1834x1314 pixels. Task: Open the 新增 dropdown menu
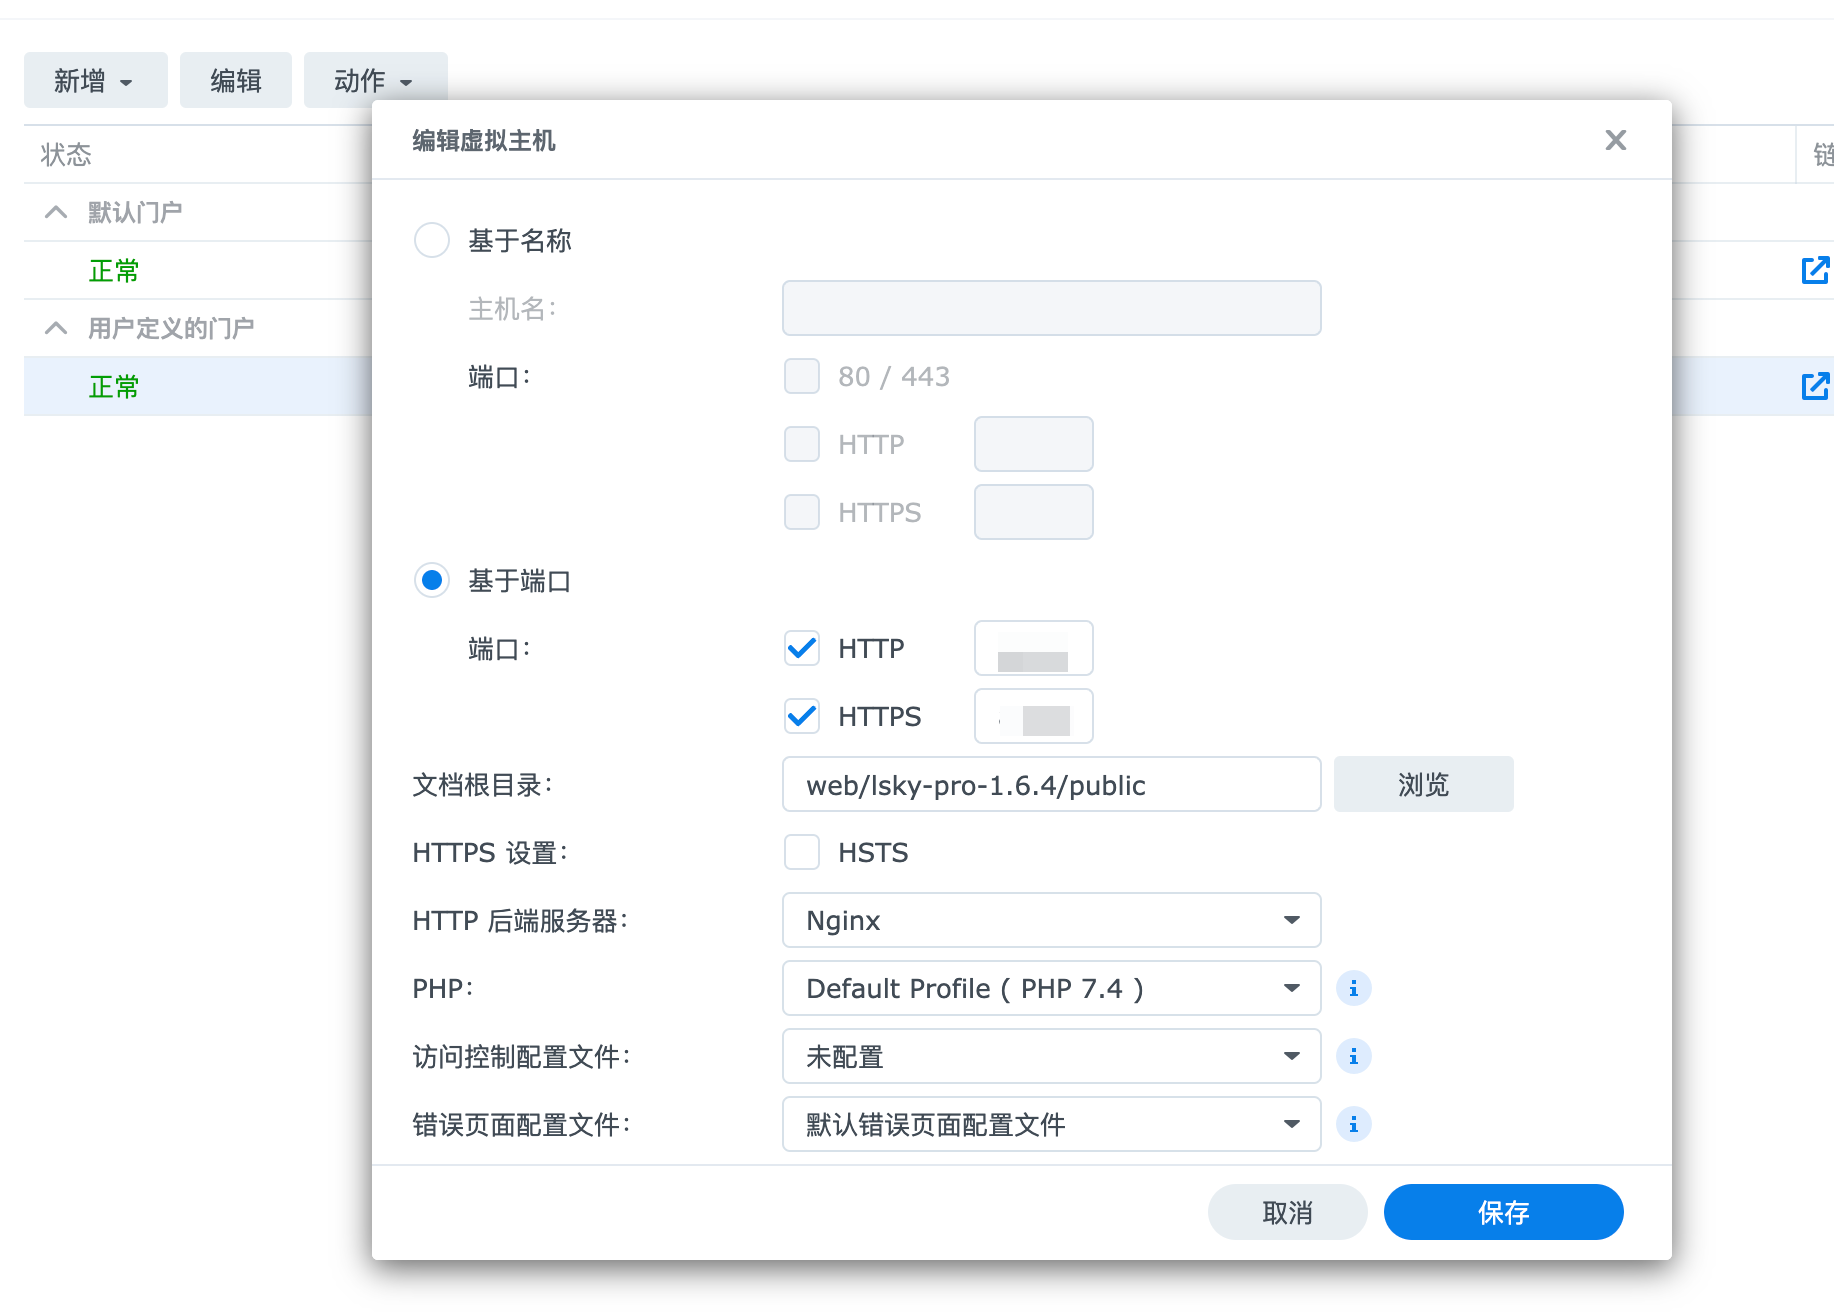pyautogui.click(x=96, y=80)
